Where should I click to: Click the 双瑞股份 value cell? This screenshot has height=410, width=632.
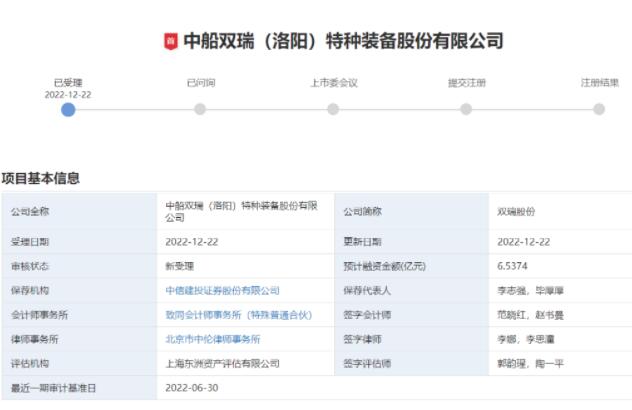(x=561, y=211)
